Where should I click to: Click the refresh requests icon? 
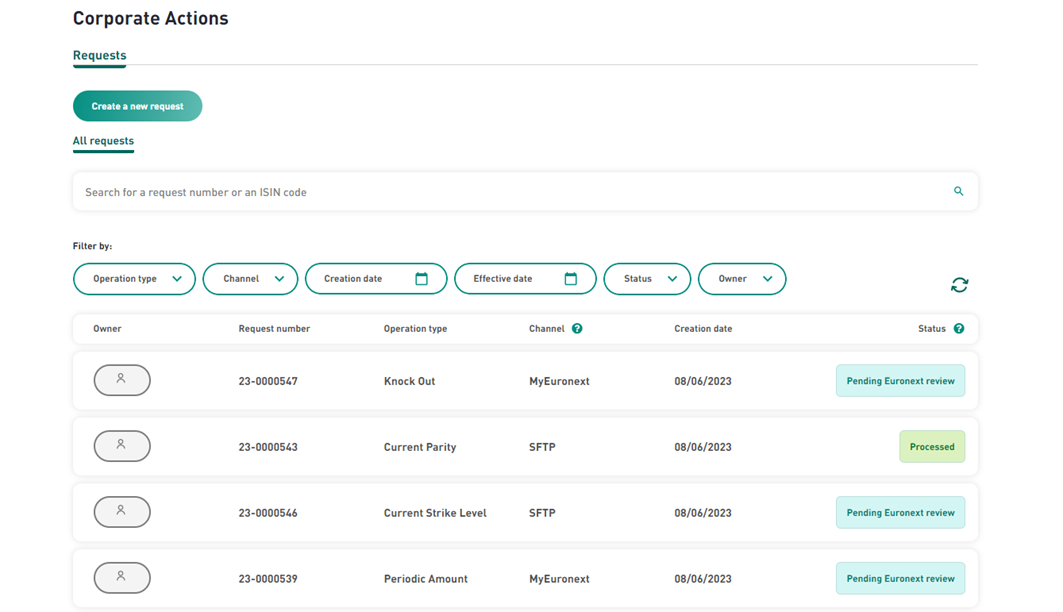point(959,285)
